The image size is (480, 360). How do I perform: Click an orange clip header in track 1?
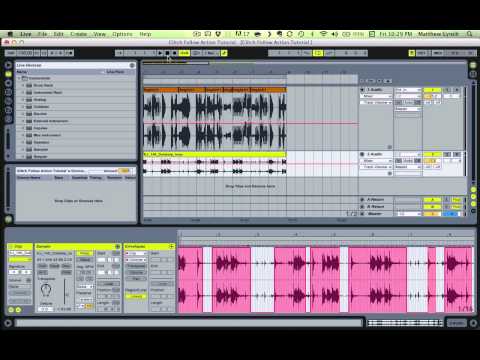pos(161,90)
